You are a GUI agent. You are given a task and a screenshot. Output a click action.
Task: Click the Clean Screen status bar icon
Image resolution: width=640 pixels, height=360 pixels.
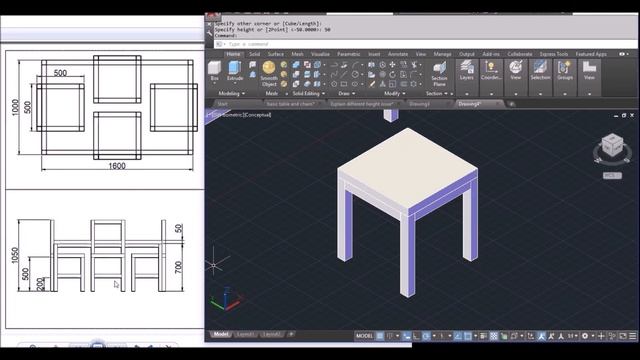tap(623, 336)
